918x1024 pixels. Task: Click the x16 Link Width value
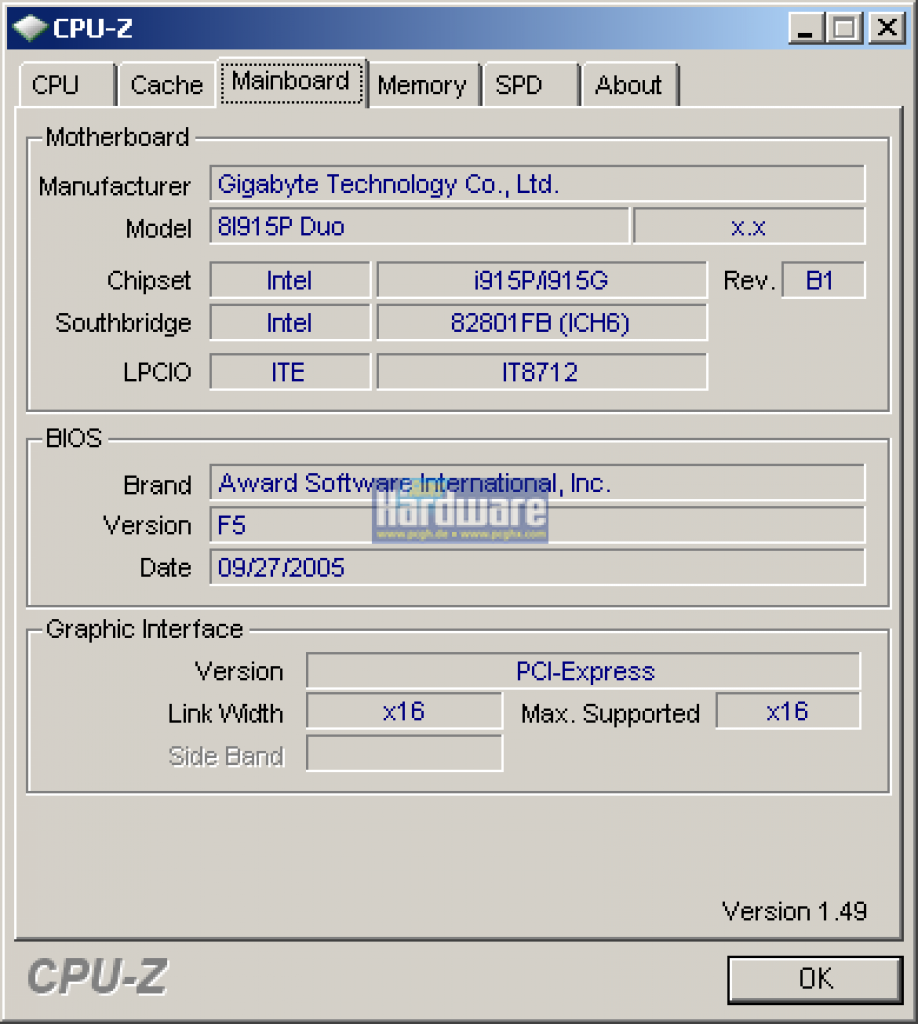pyautogui.click(x=404, y=711)
